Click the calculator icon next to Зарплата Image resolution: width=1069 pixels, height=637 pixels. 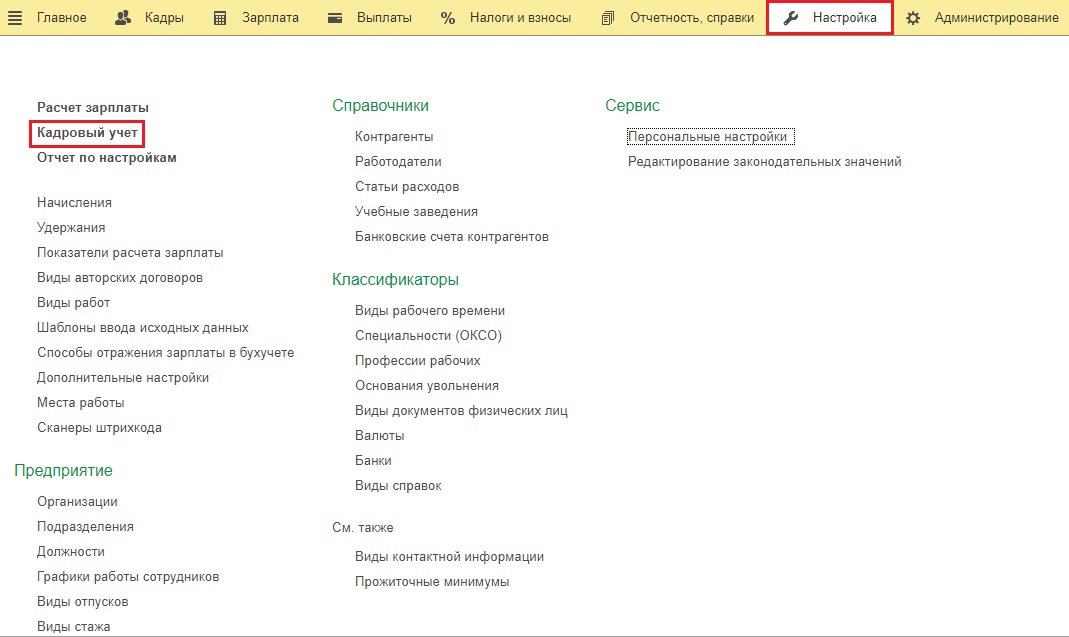point(221,18)
